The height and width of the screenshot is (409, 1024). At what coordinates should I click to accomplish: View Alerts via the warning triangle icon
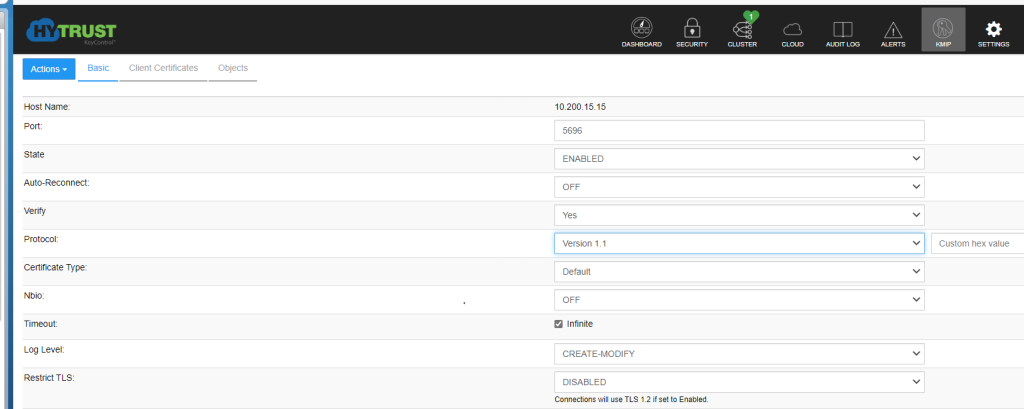(x=893, y=30)
